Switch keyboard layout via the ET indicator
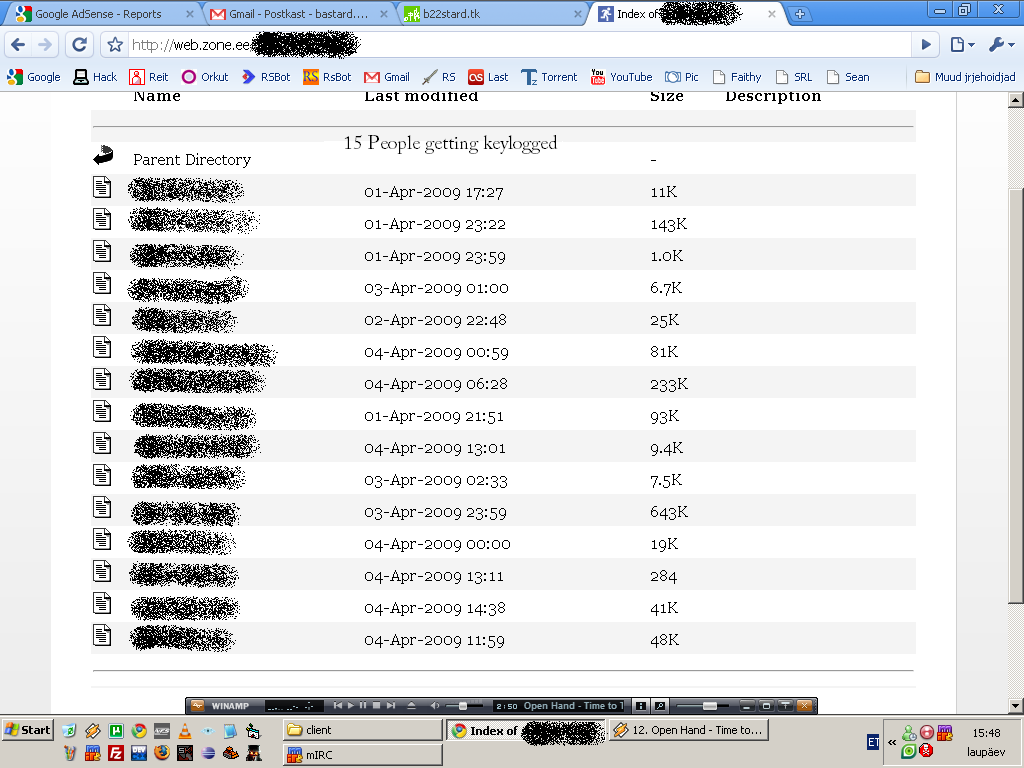 coord(873,741)
